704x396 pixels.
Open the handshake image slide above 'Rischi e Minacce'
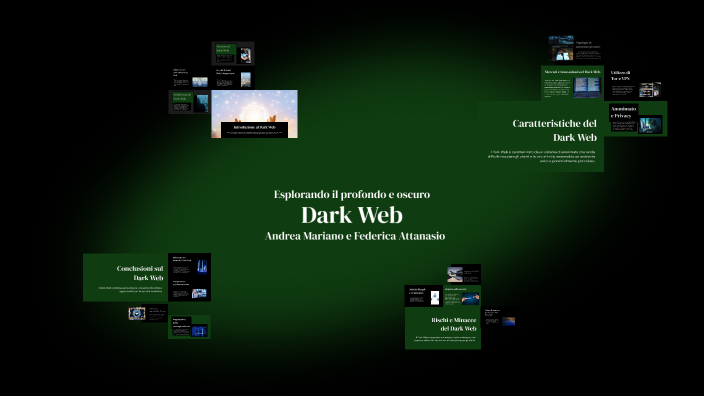click(462, 296)
